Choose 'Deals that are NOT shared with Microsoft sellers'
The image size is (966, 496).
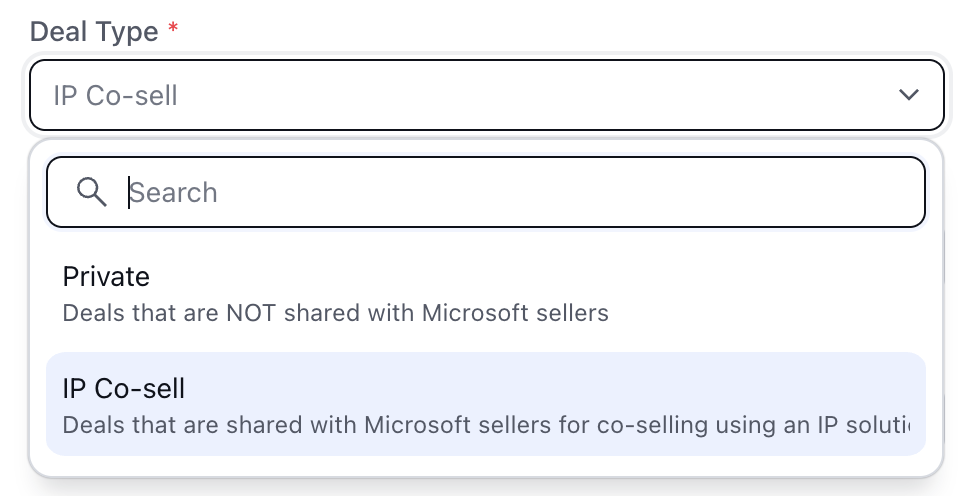tap(335, 313)
